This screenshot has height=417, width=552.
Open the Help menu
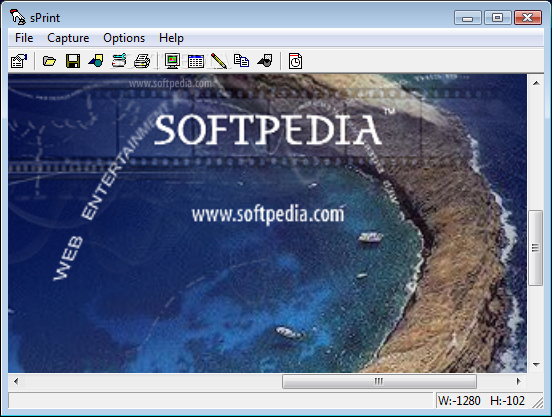click(x=171, y=38)
